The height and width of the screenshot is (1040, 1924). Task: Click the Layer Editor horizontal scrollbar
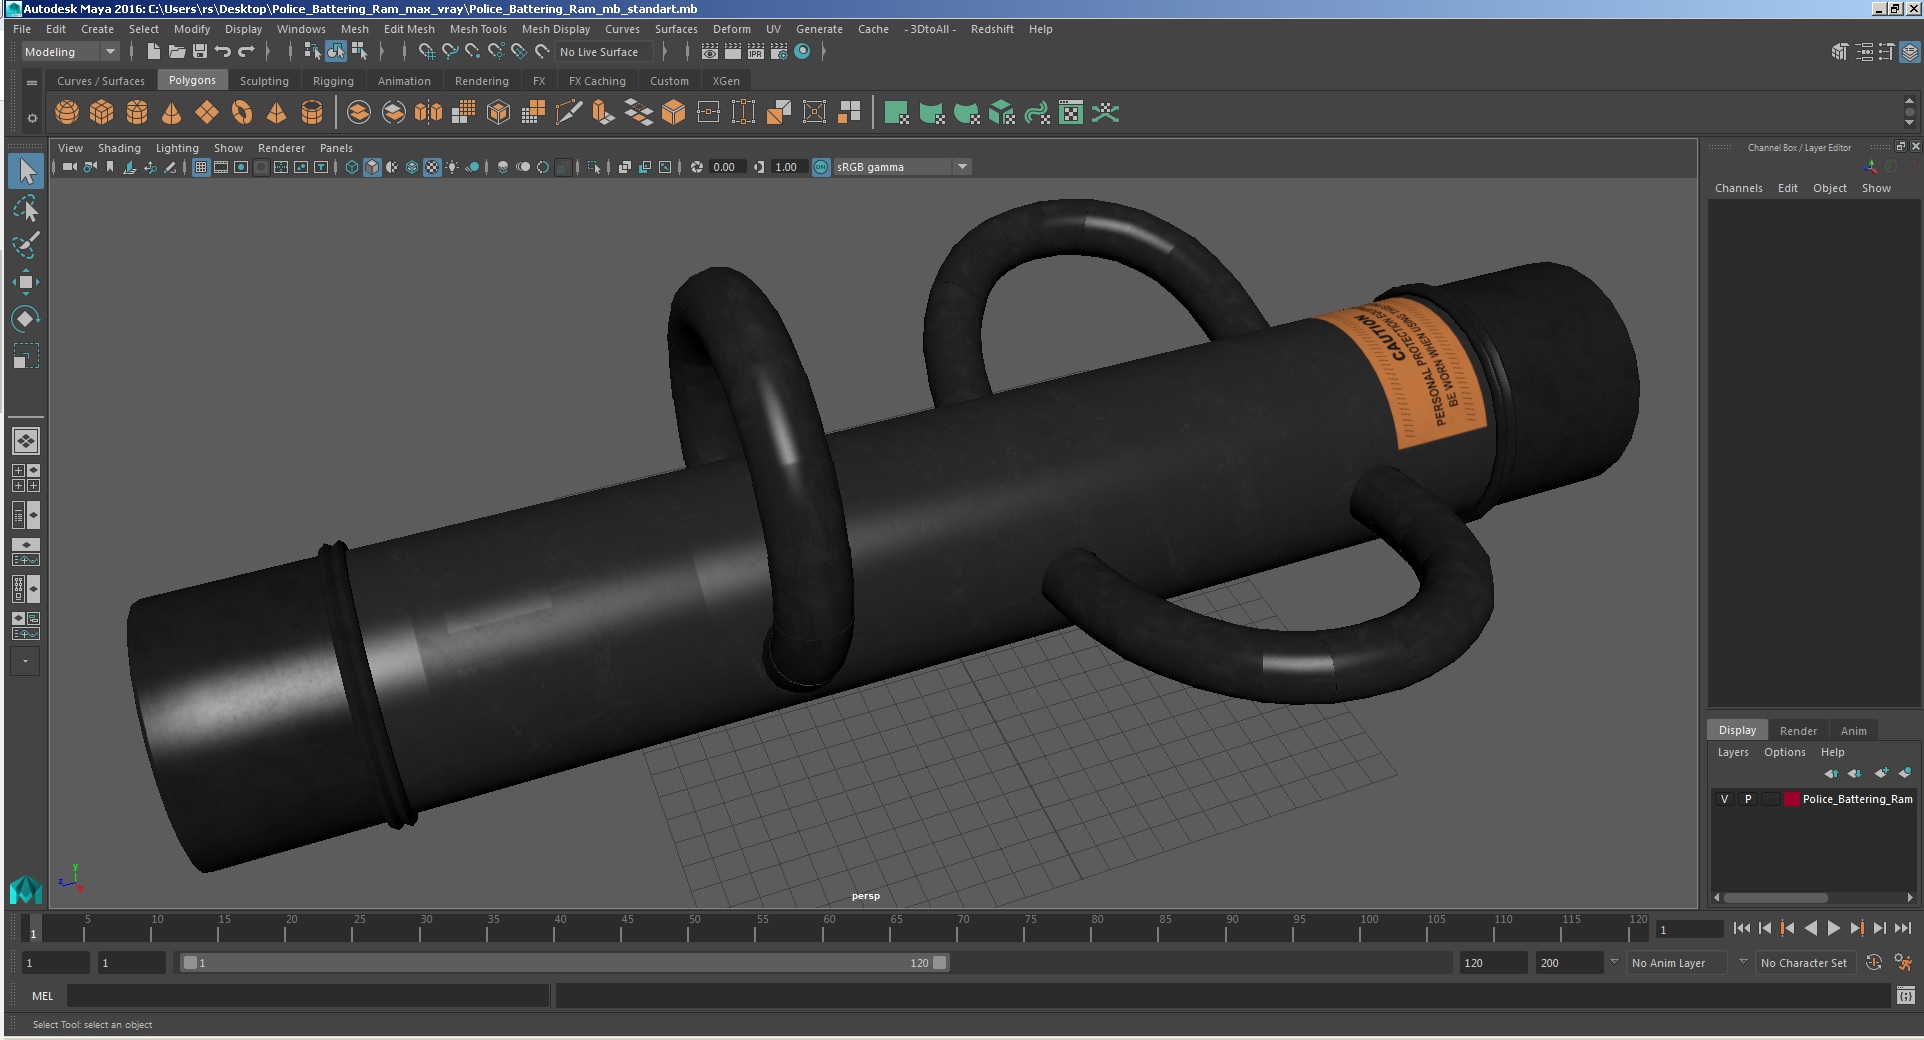pyautogui.click(x=1776, y=897)
